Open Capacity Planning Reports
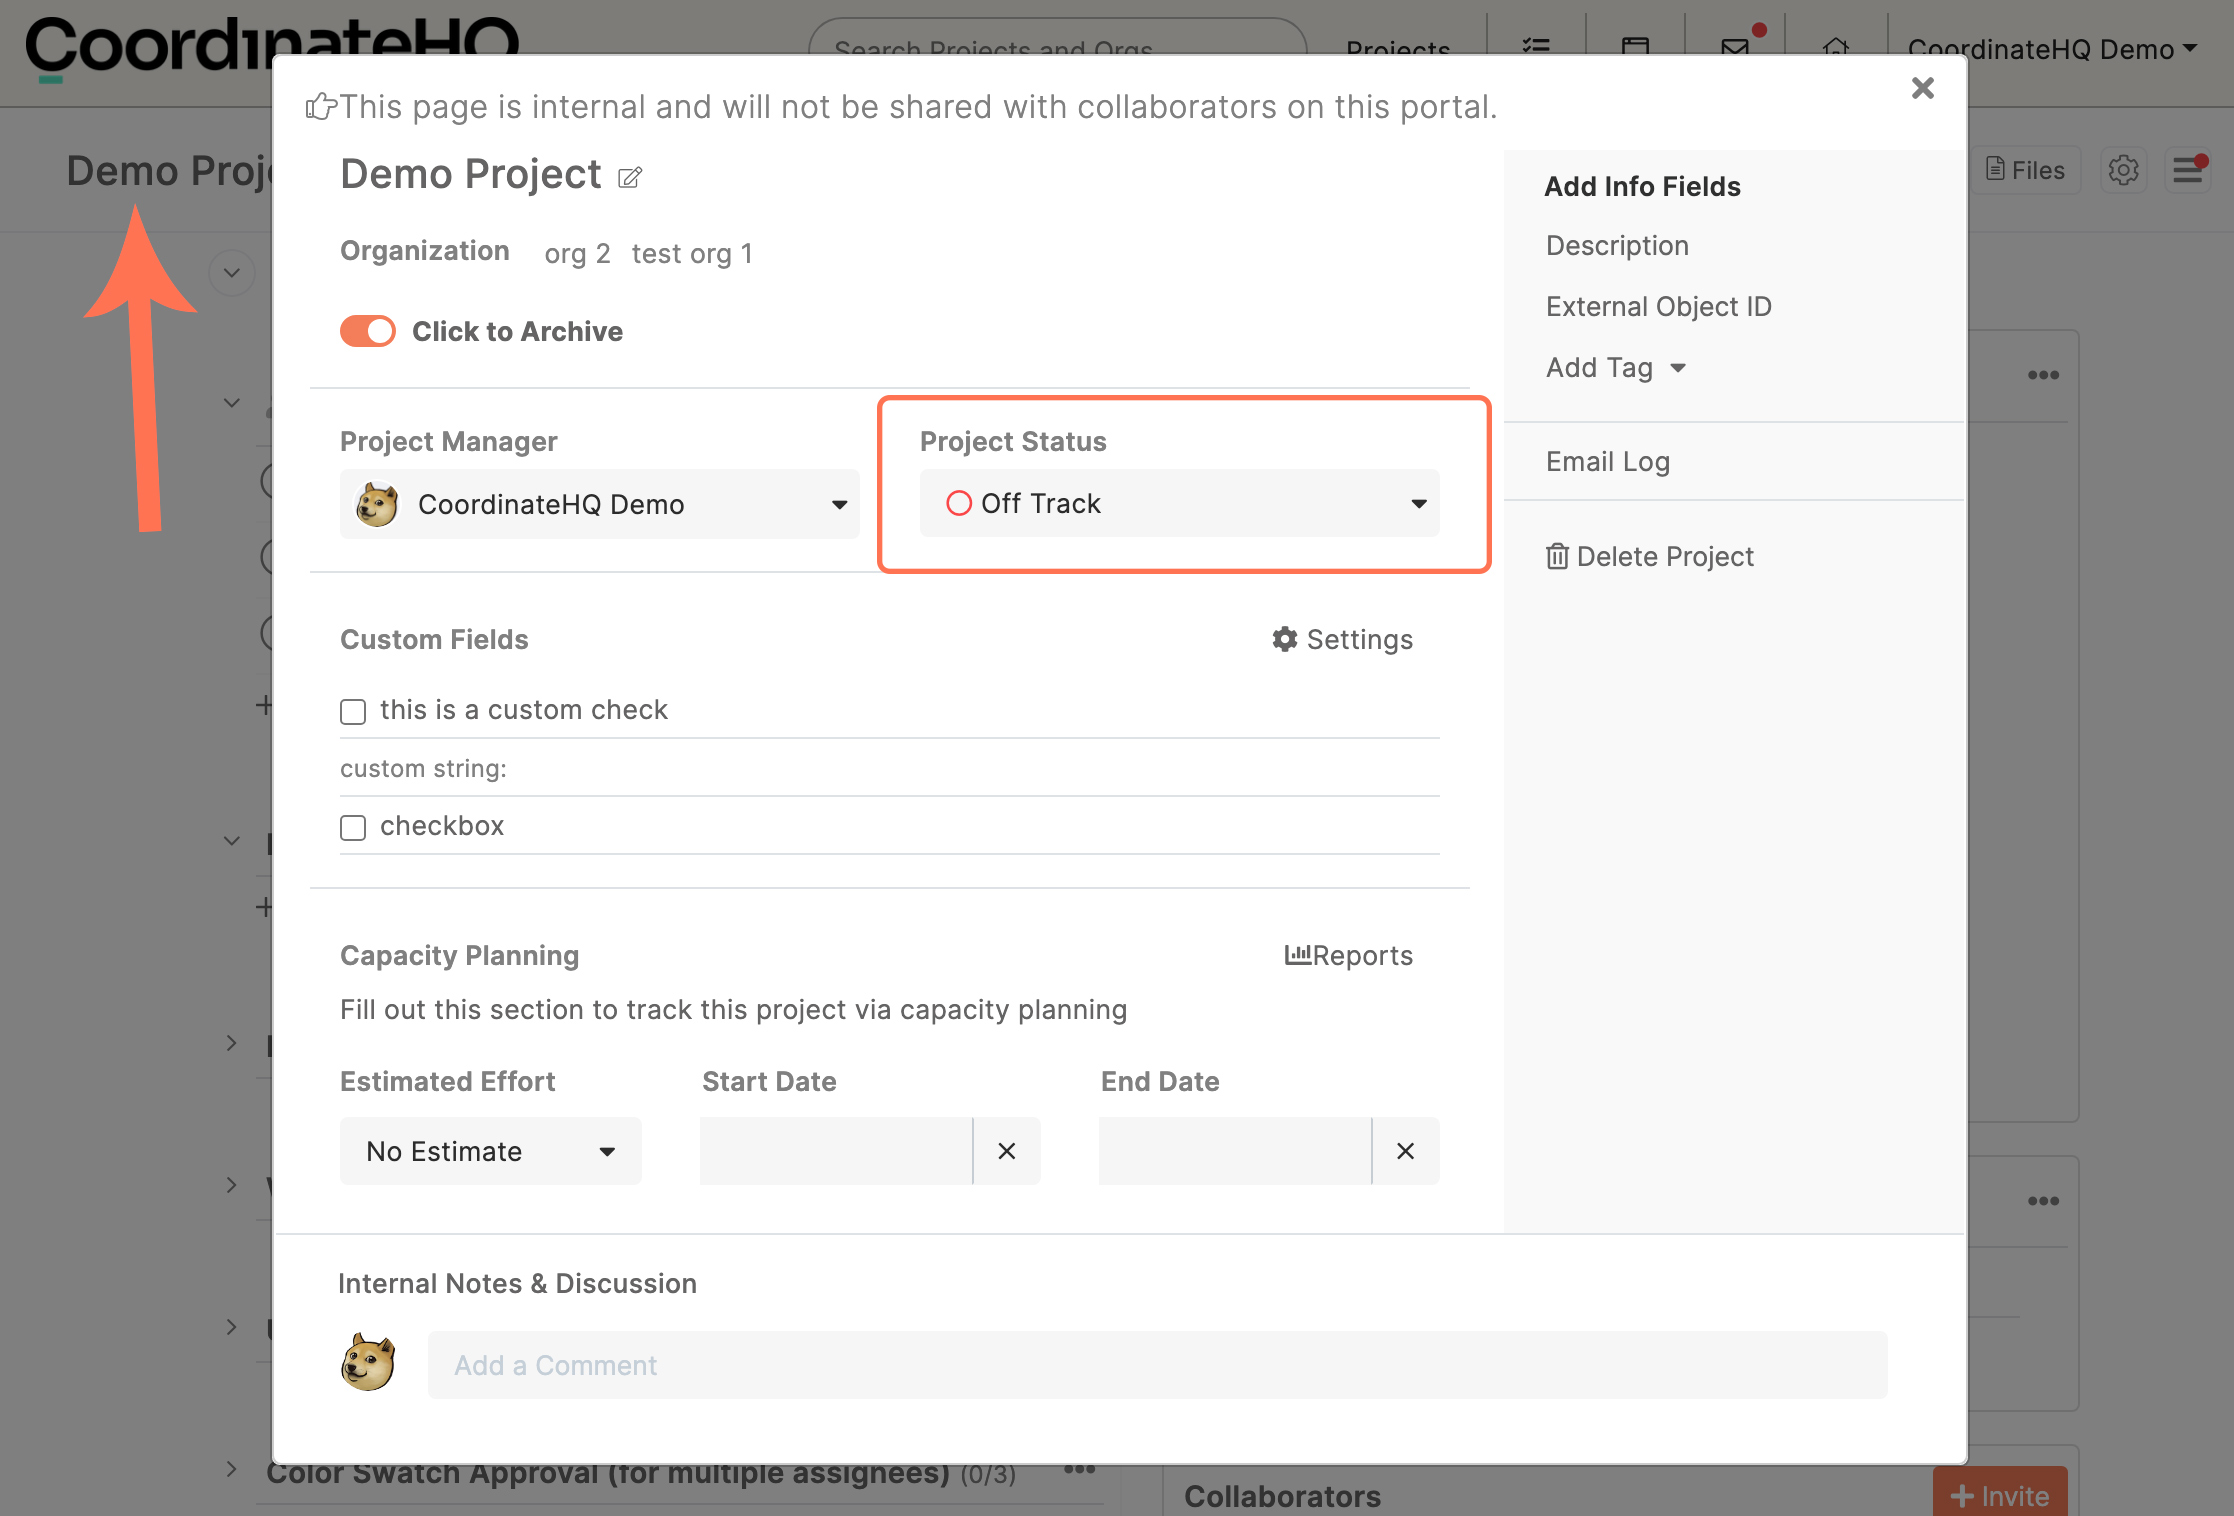Viewport: 2234px width, 1516px height. pos(1348,955)
